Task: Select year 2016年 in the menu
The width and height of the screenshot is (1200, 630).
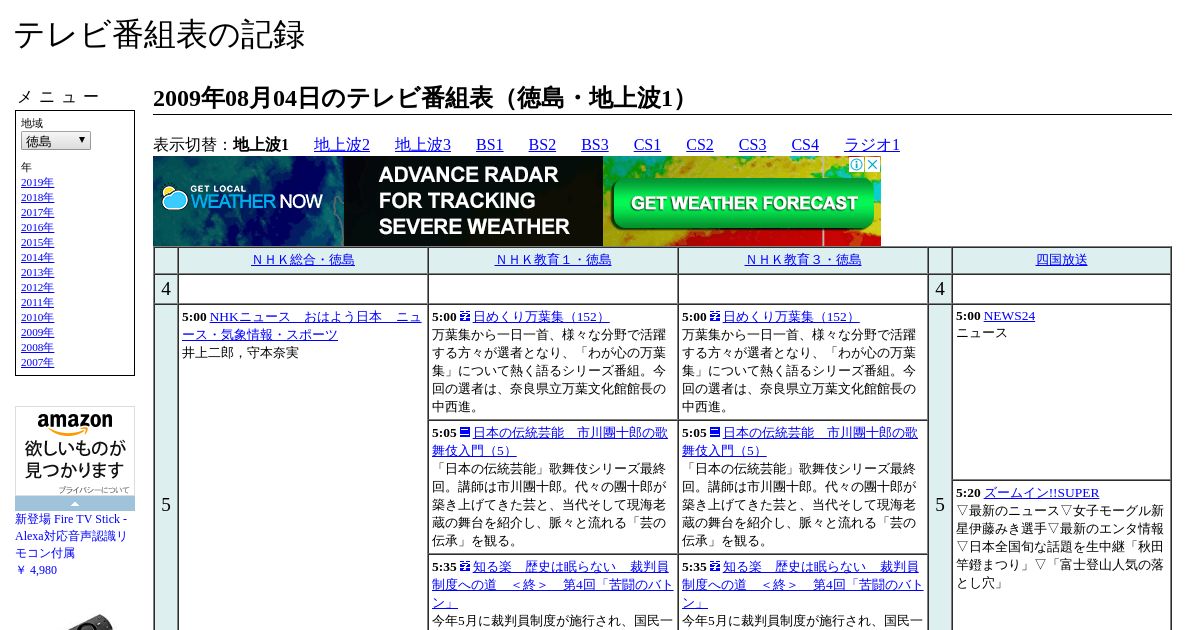Action: point(37,228)
